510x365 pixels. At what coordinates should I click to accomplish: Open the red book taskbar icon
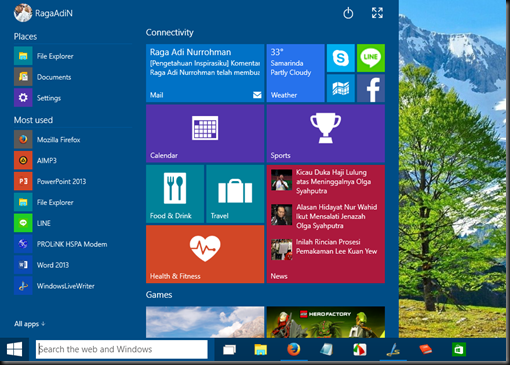[x=426, y=350]
